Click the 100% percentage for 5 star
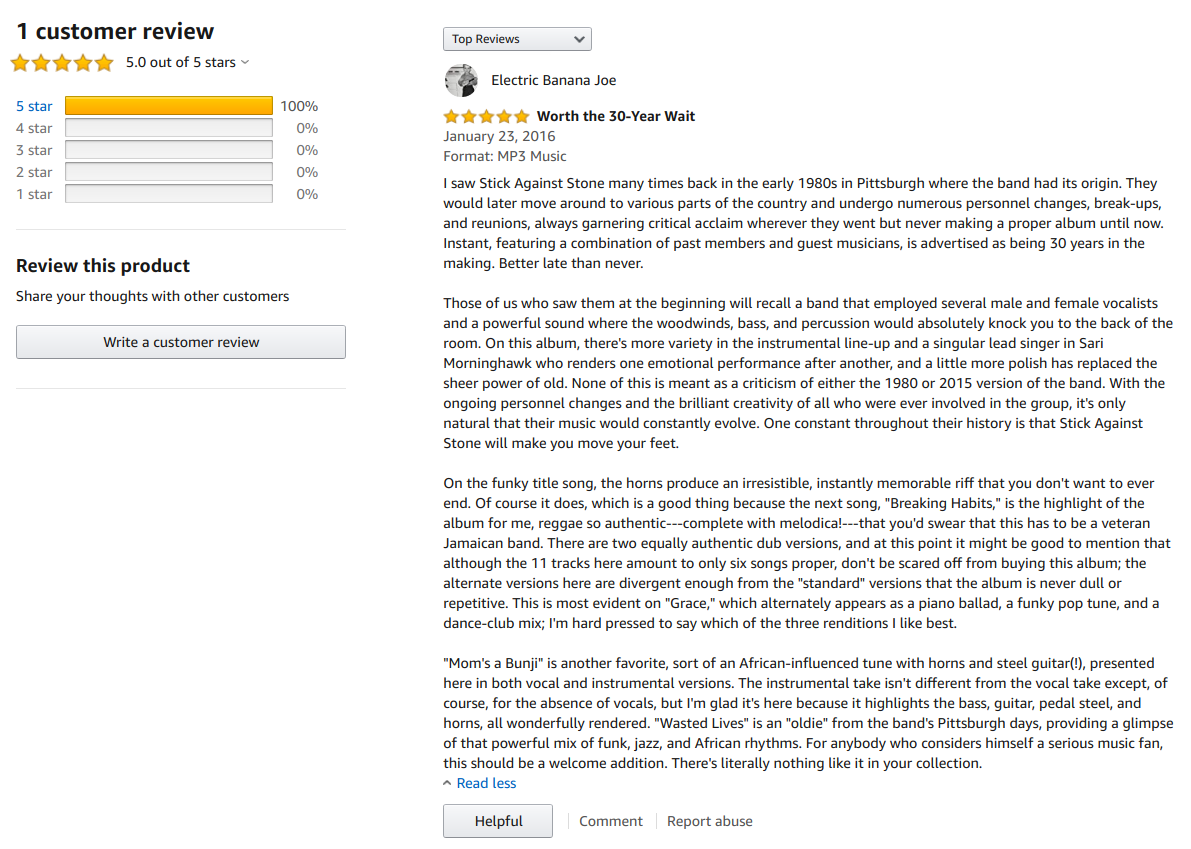The height and width of the screenshot is (849, 1191). (x=299, y=106)
